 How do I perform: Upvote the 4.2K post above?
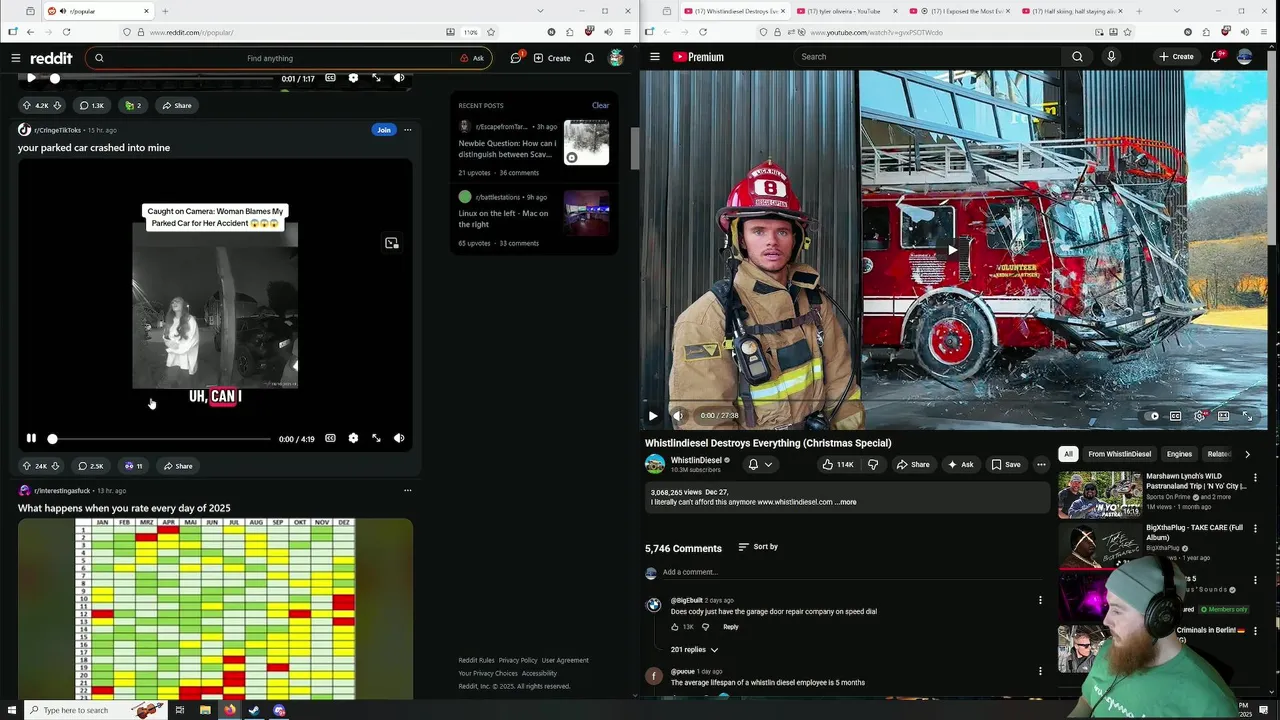coord(27,105)
